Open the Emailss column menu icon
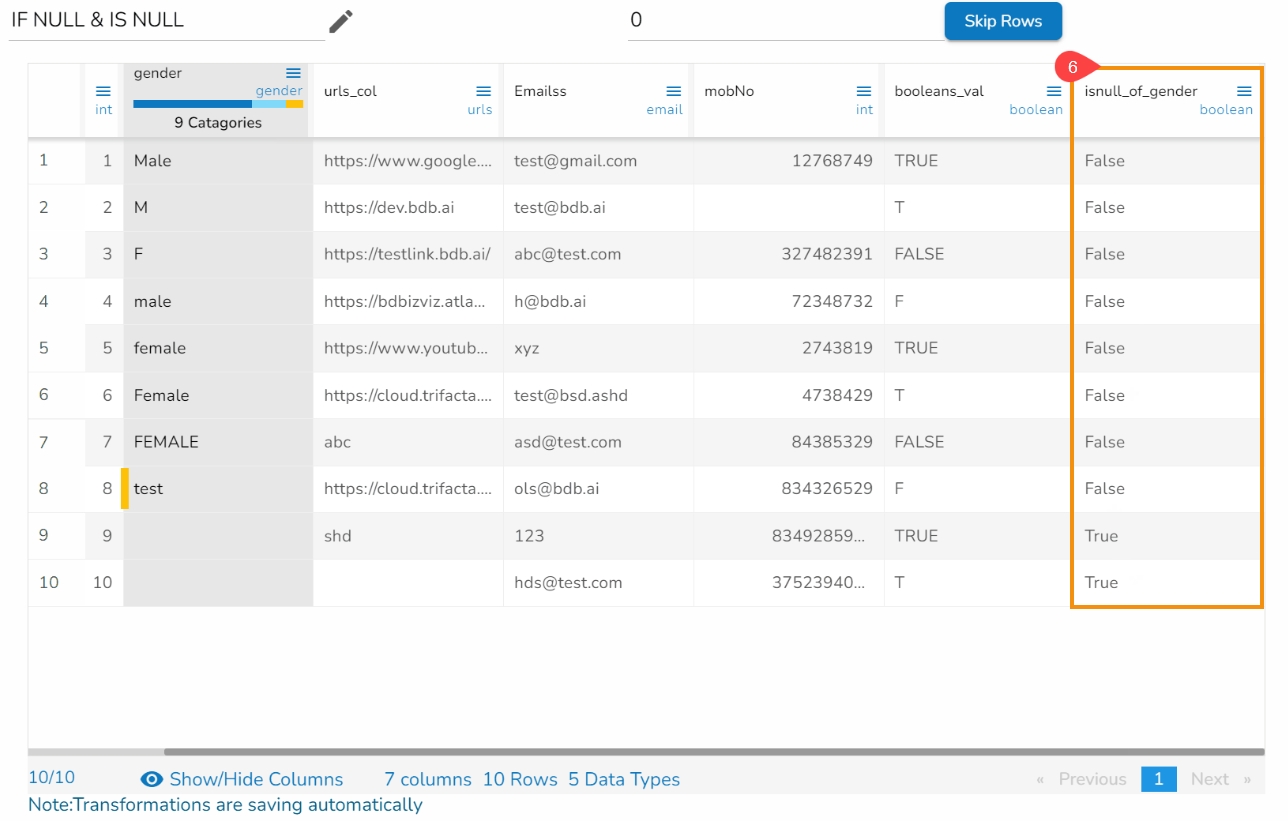The height and width of the screenshot is (821, 1288). click(674, 91)
